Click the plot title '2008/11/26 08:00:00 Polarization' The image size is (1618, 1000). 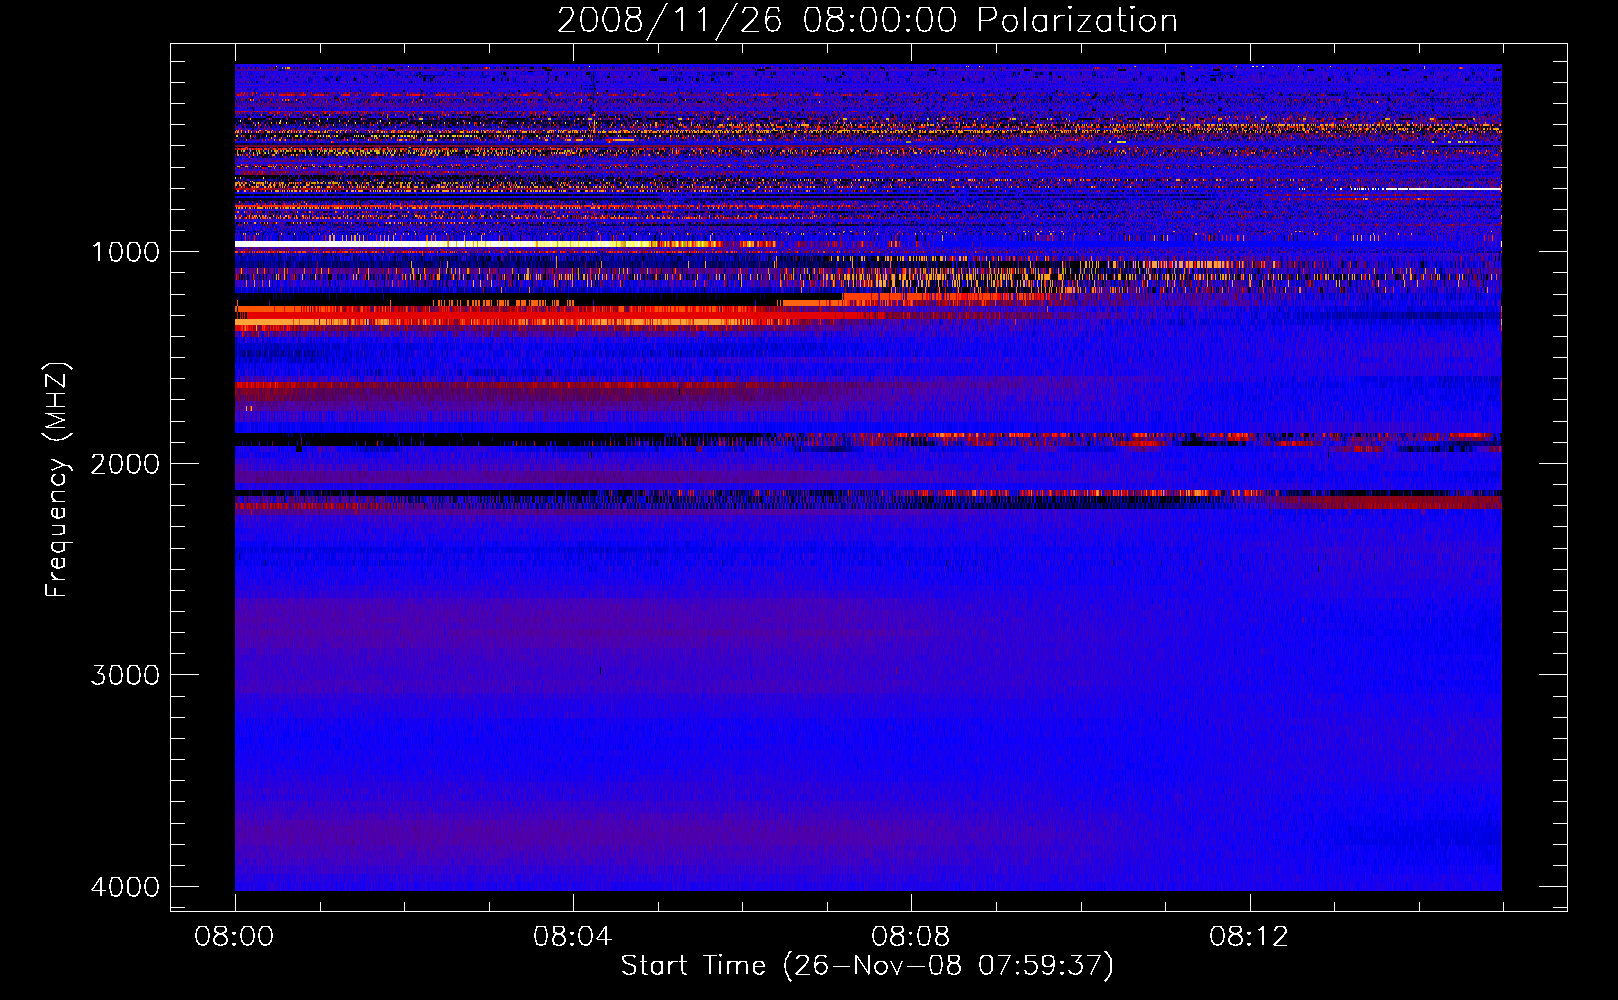[867, 20]
